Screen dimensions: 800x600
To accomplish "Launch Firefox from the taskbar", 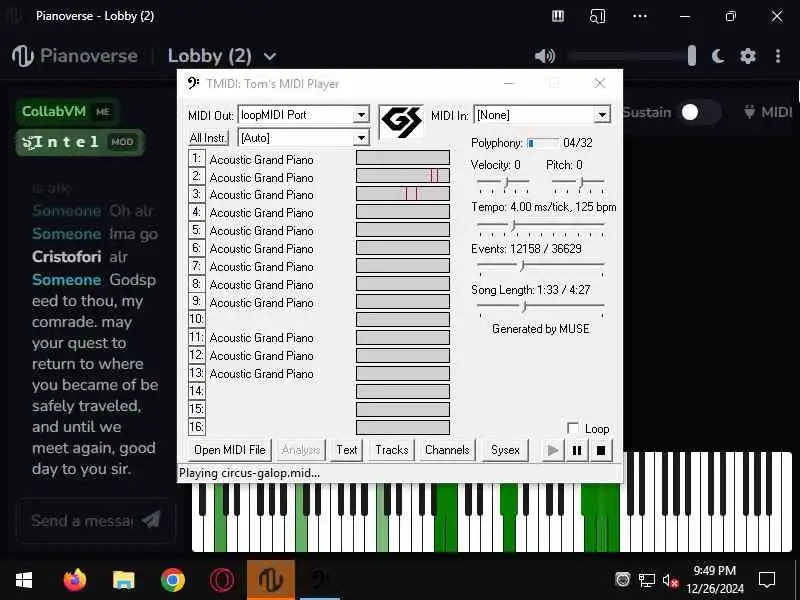I will 74,580.
